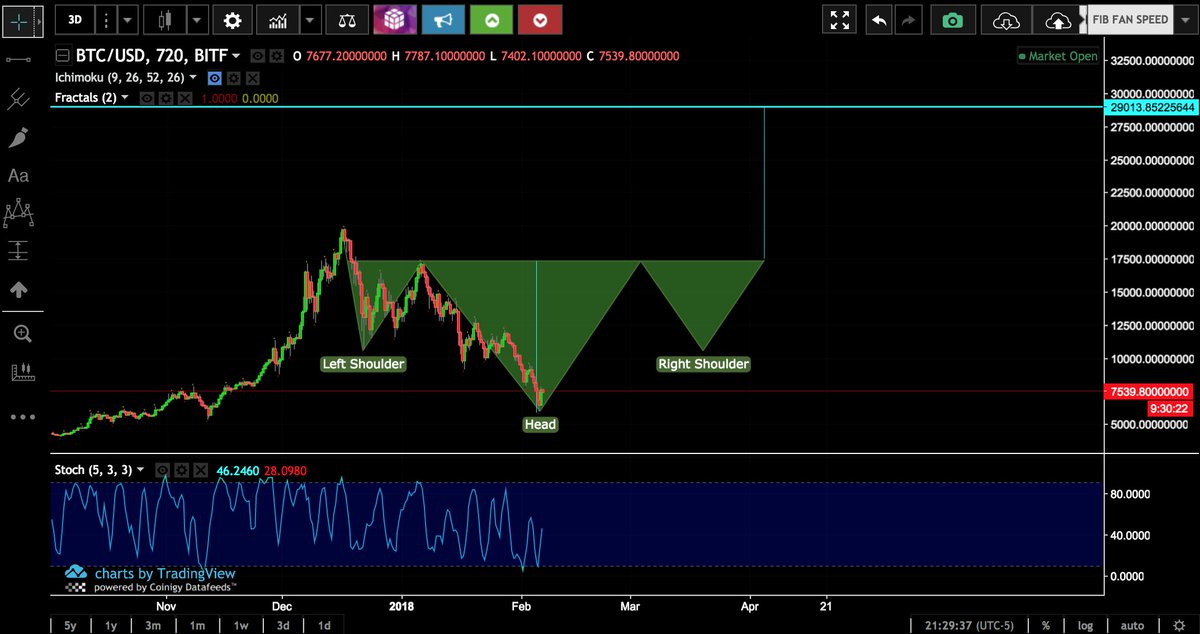1200x634 pixels.
Task: Toggle BTC/USD series visibility eye
Action: (257, 56)
